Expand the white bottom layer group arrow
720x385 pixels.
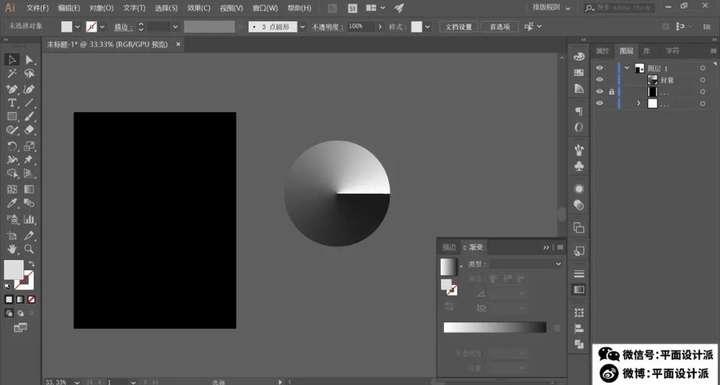pos(638,103)
